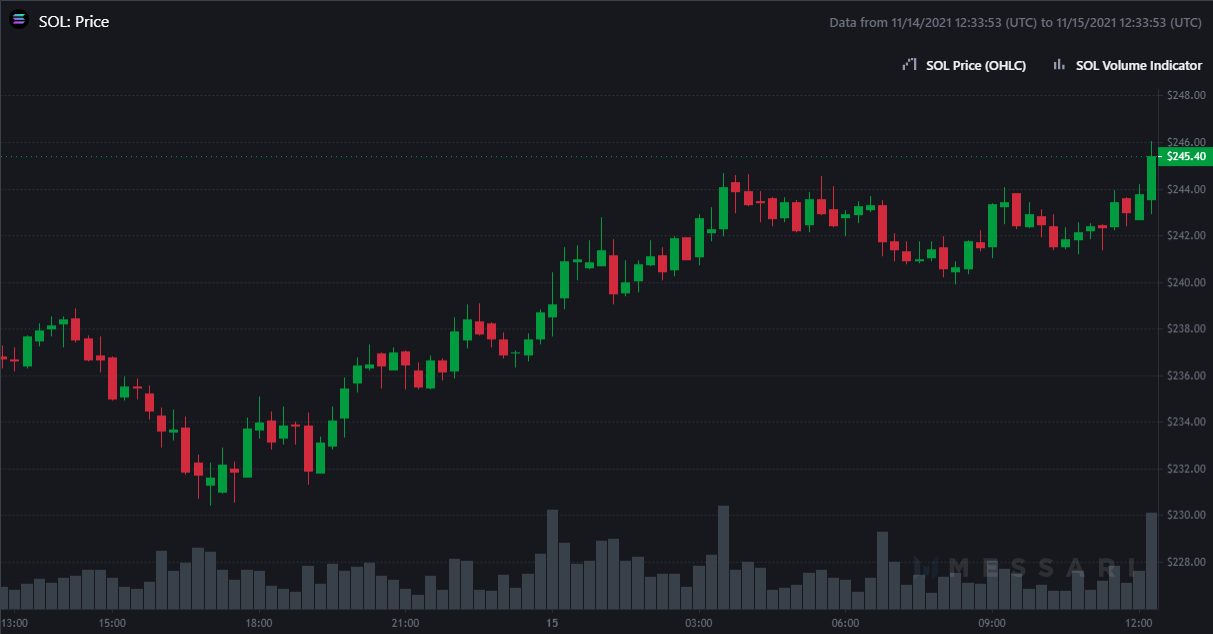Click the Solana logo icon
Screen dimensions: 1213x634
(18, 21)
